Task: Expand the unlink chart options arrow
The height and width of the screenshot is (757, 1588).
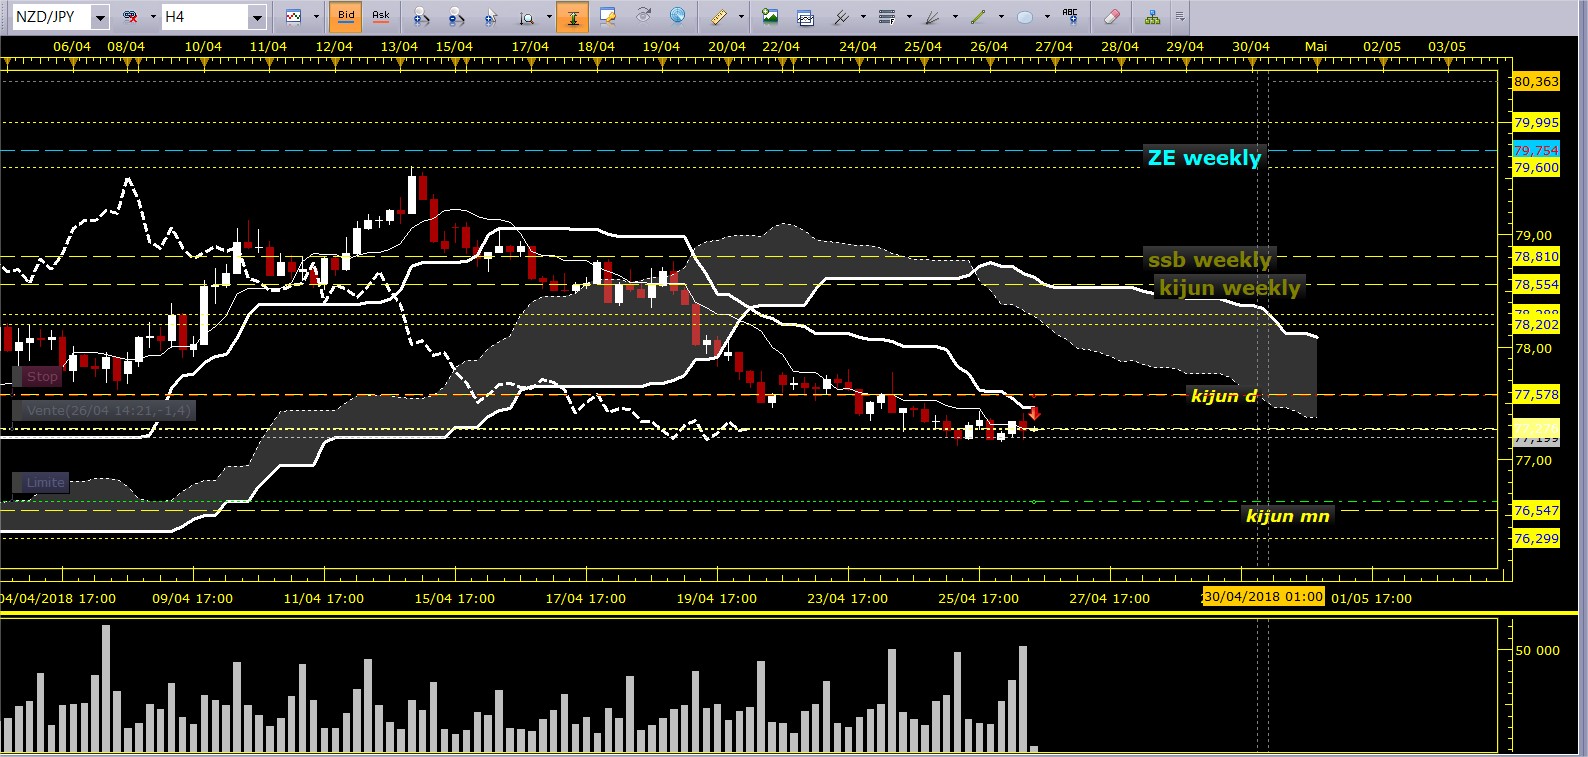Action: pos(153,17)
